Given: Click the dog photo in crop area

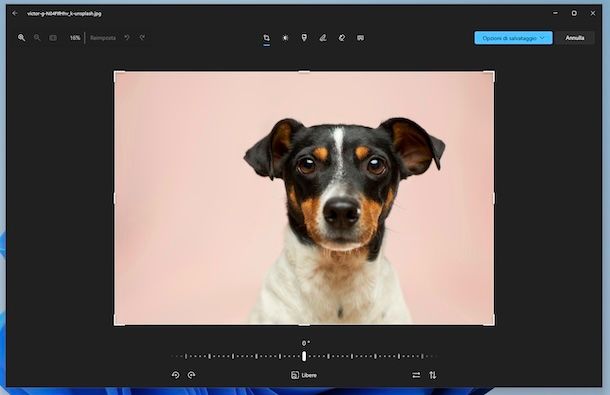Looking at the screenshot, I should tap(304, 198).
